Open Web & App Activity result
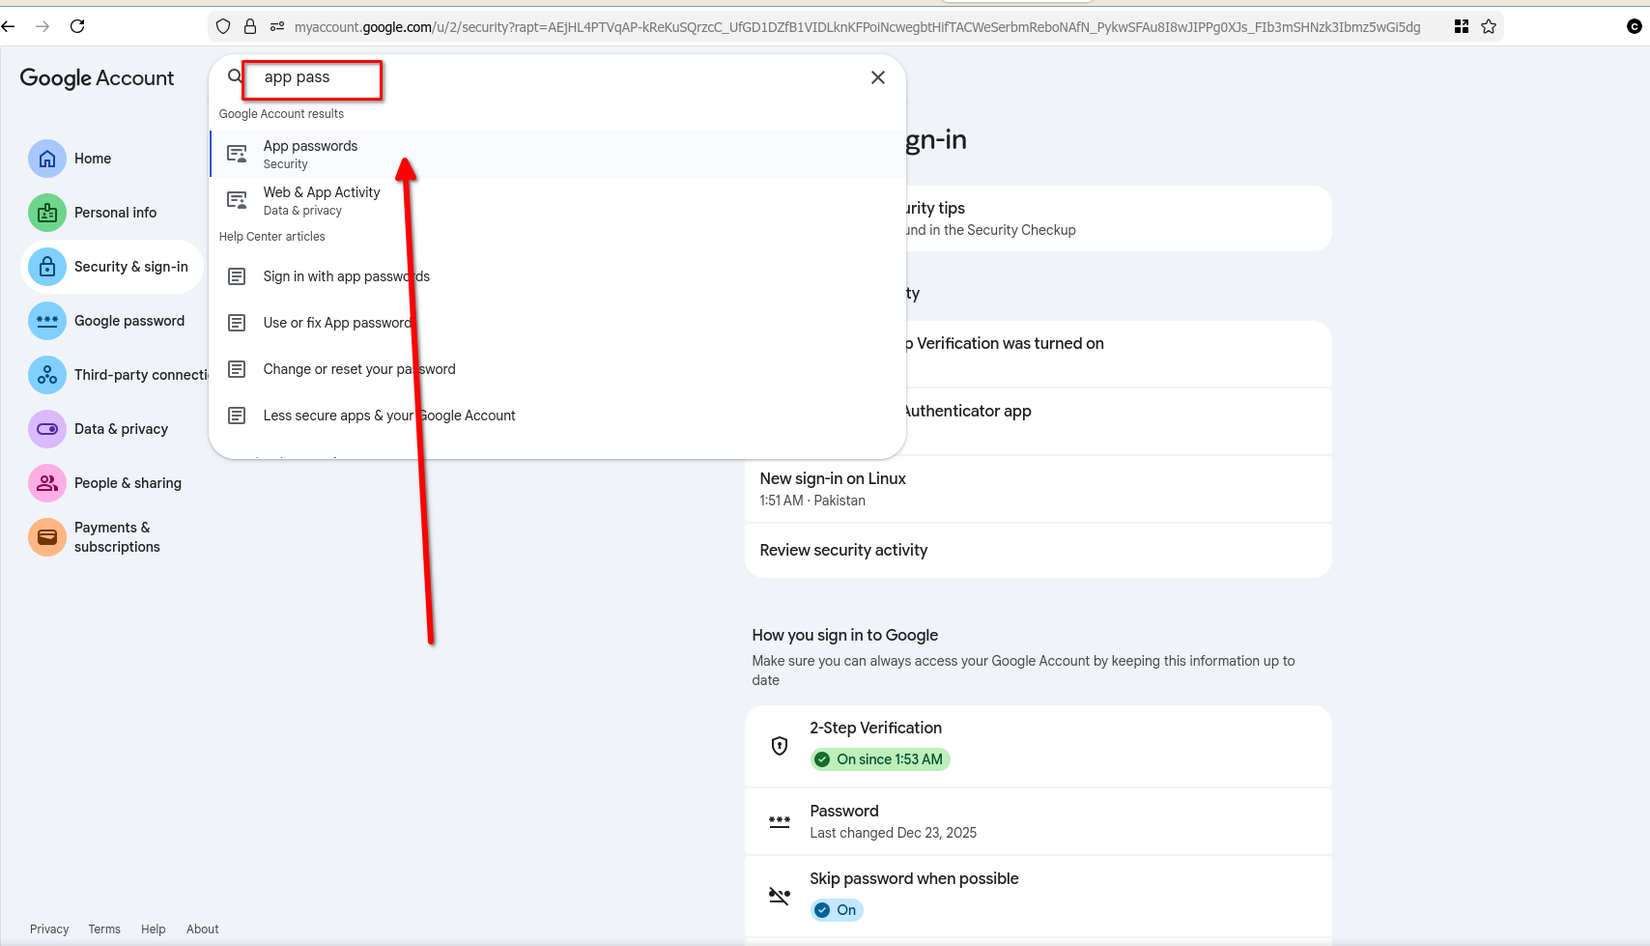Screen dimensions: 1650x946 point(557,200)
